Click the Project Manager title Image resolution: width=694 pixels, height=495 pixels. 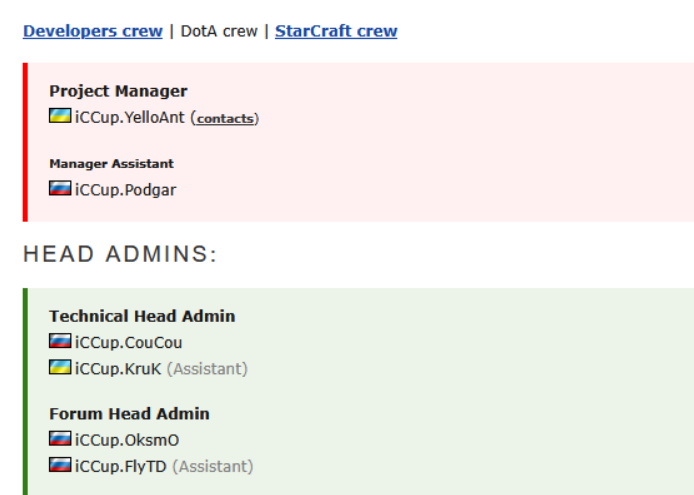(118, 91)
